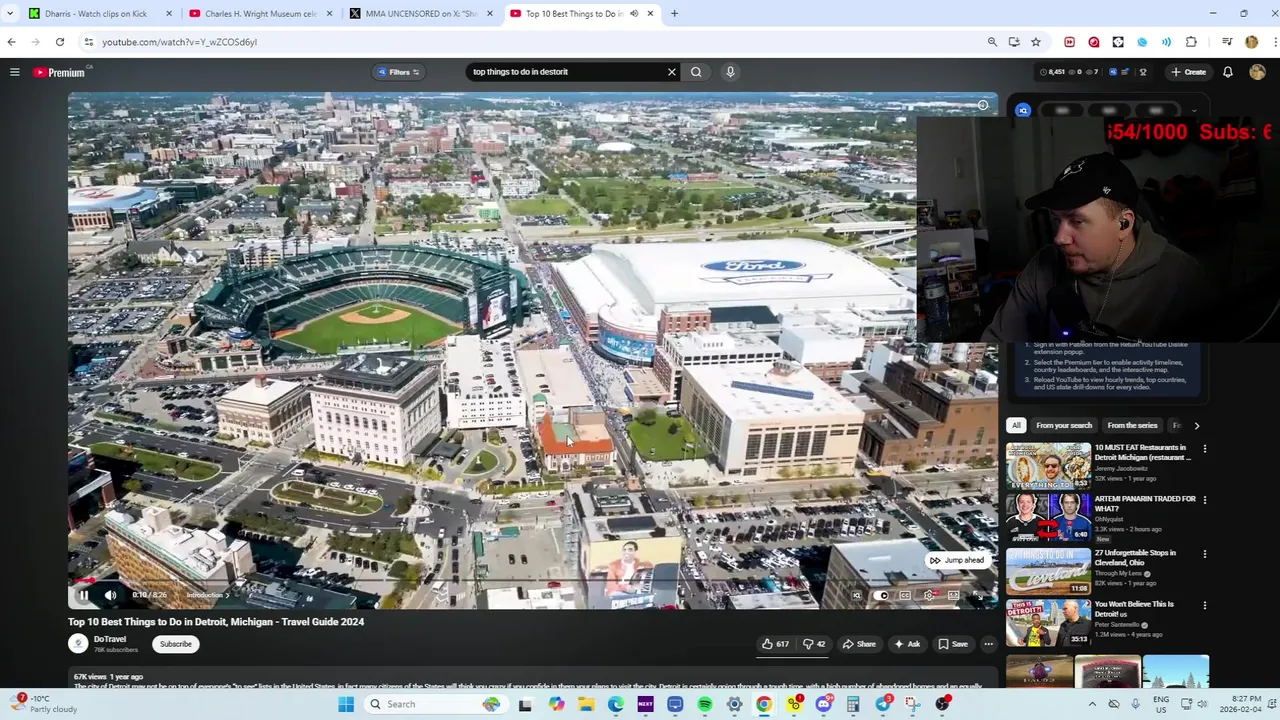Image resolution: width=1280 pixels, height=720 pixels.
Task: Select the From the series chip
Action: pyautogui.click(x=1132, y=425)
